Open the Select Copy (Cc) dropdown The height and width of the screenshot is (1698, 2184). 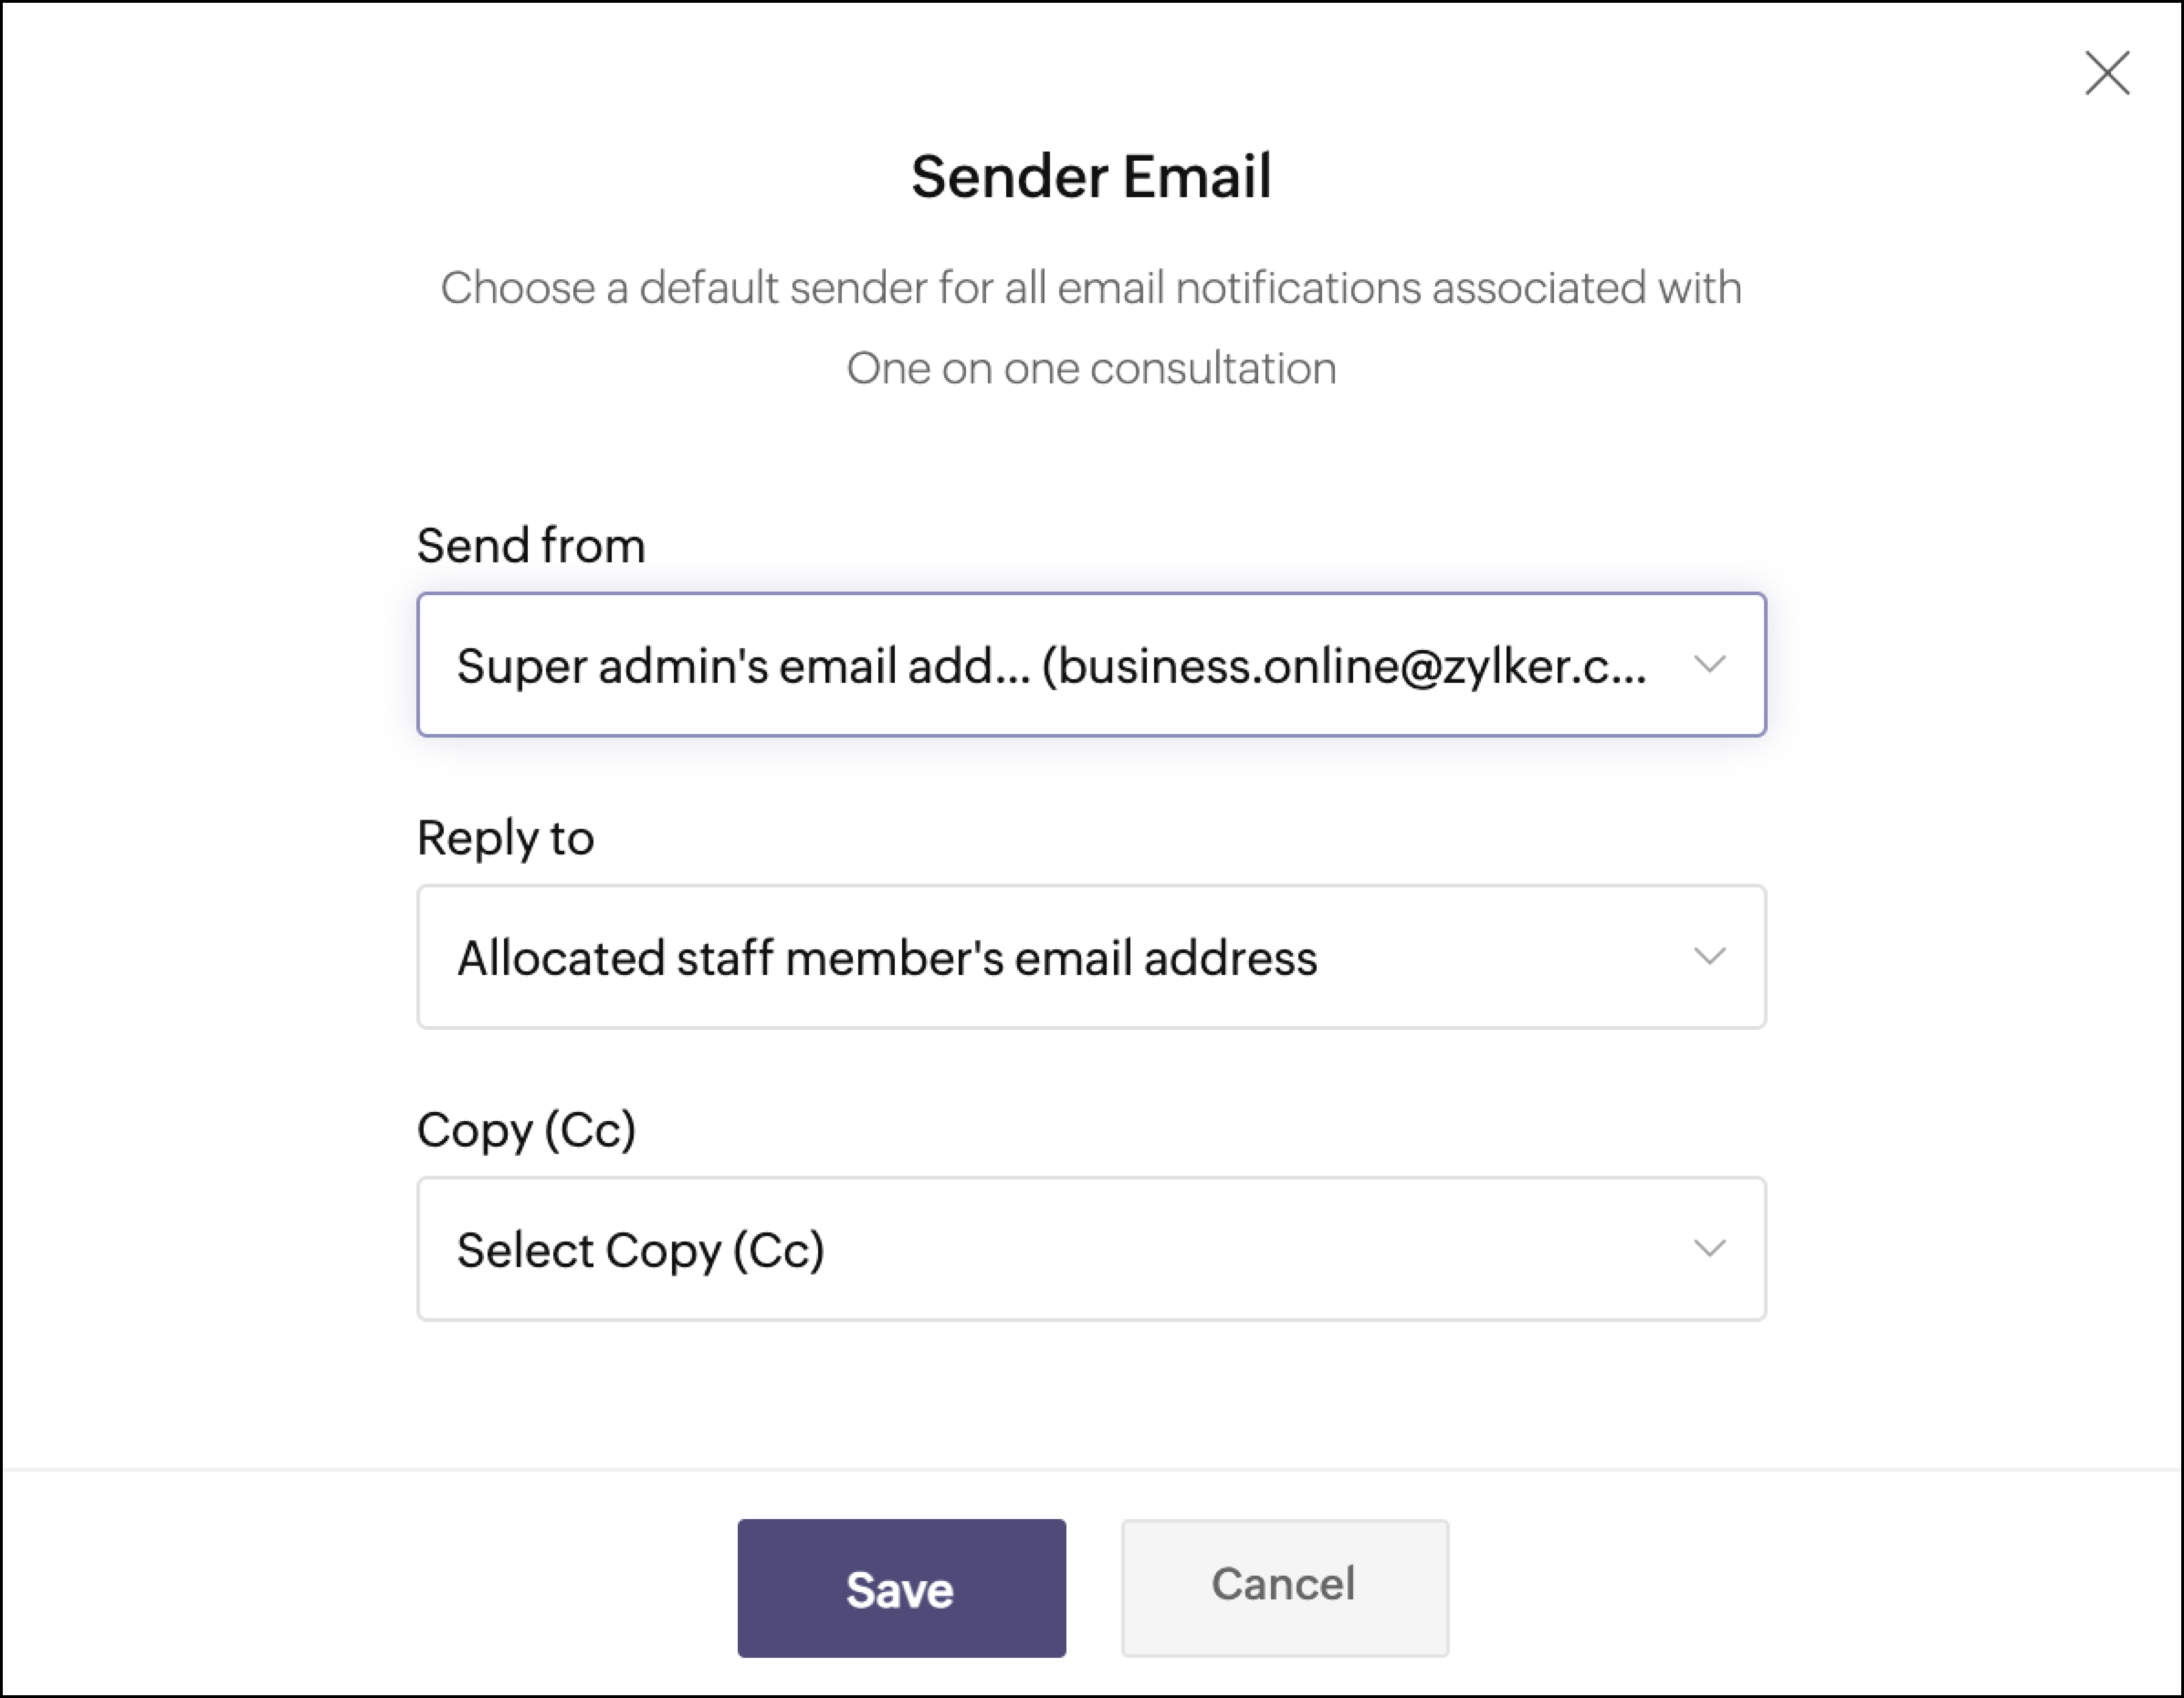(x=1091, y=1248)
